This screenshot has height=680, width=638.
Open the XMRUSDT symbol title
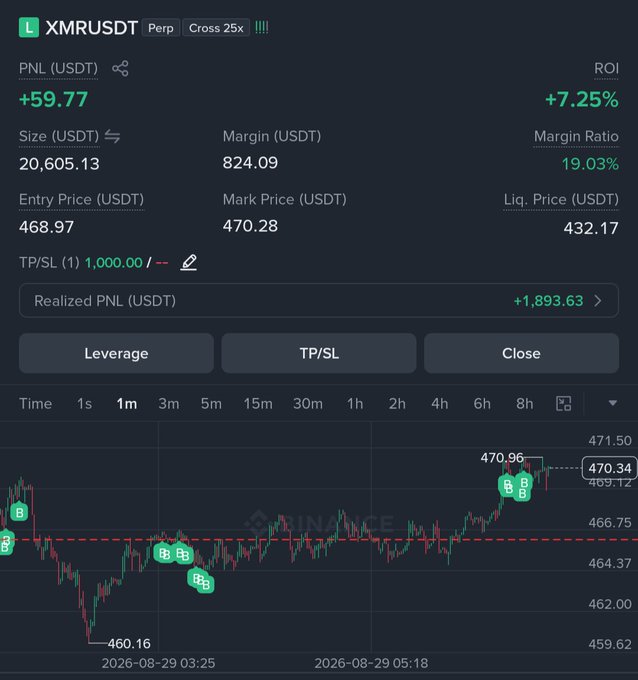pos(92,28)
